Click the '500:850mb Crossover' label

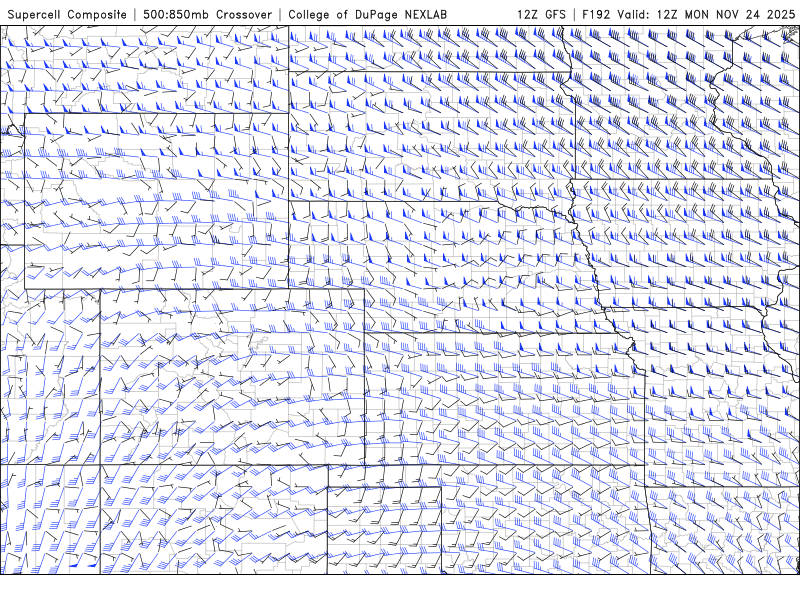[207, 15]
